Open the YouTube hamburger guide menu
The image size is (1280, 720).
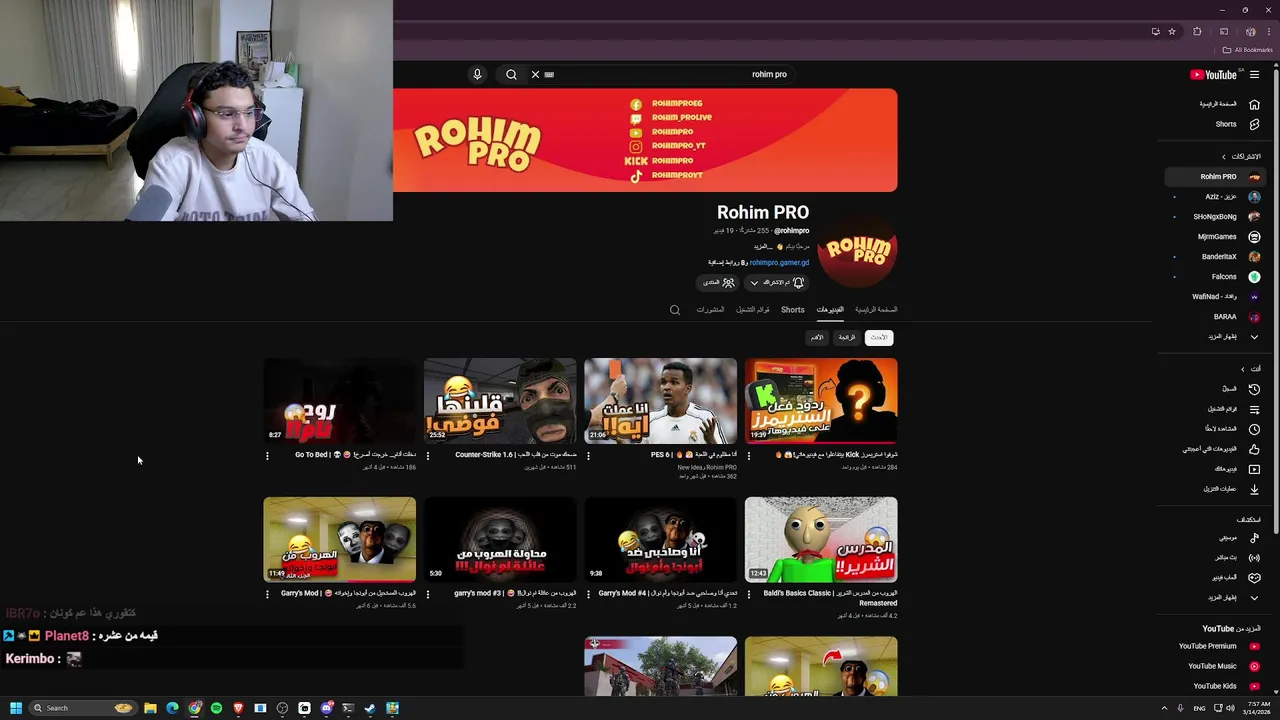(1254, 74)
